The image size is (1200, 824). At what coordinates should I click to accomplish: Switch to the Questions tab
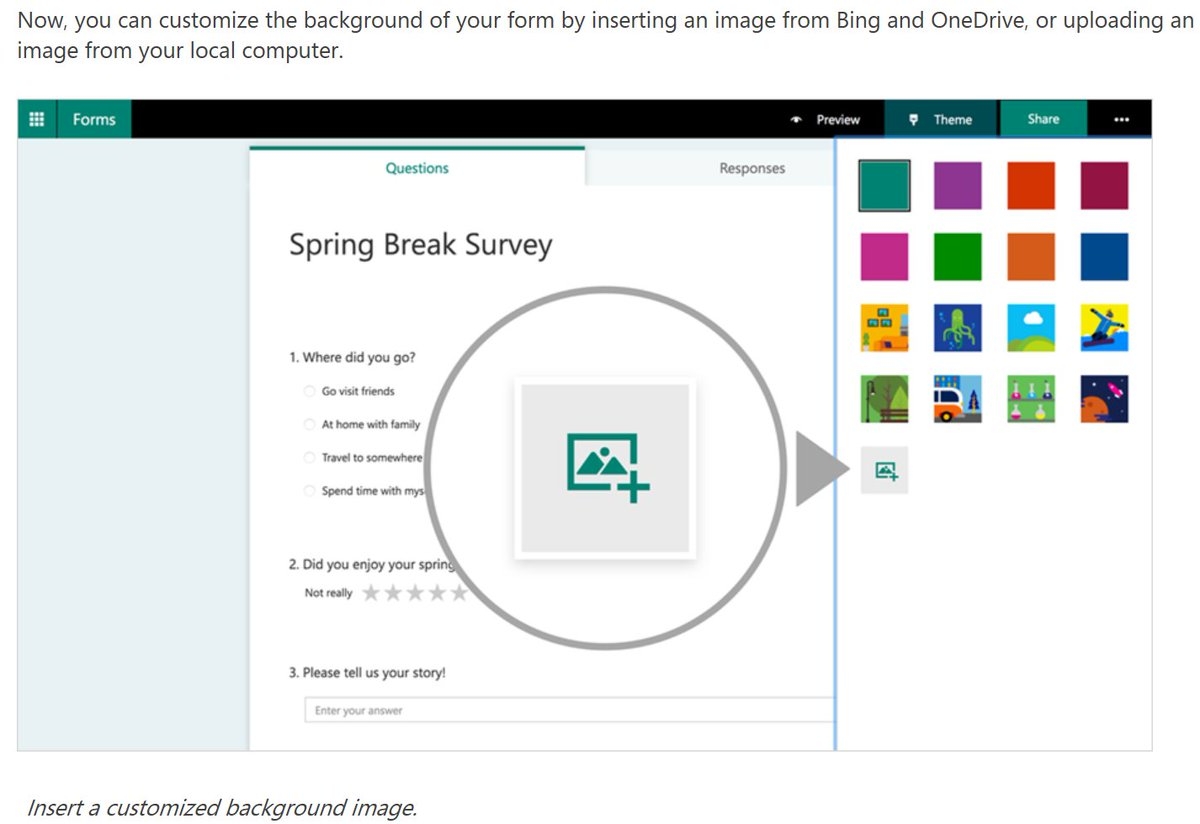417,168
